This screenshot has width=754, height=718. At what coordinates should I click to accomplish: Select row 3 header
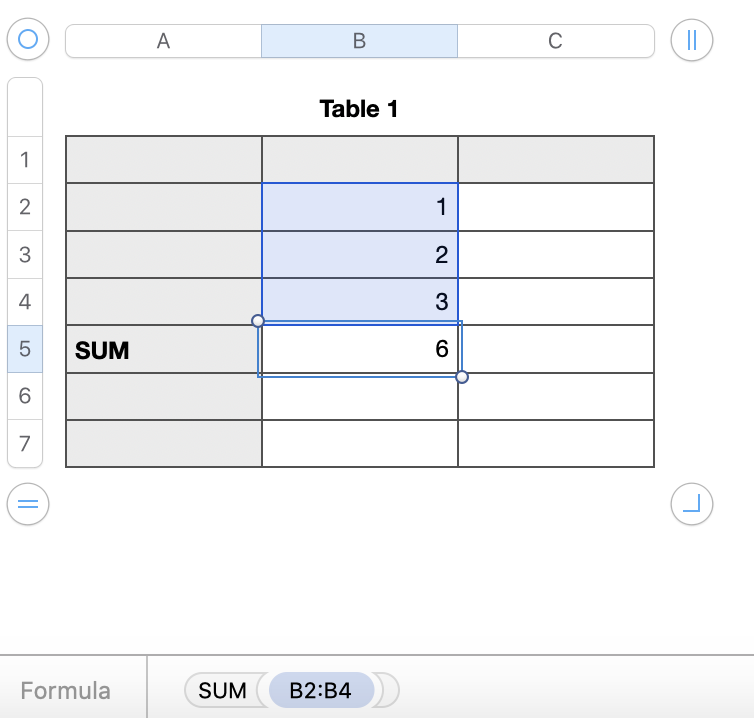(x=25, y=254)
